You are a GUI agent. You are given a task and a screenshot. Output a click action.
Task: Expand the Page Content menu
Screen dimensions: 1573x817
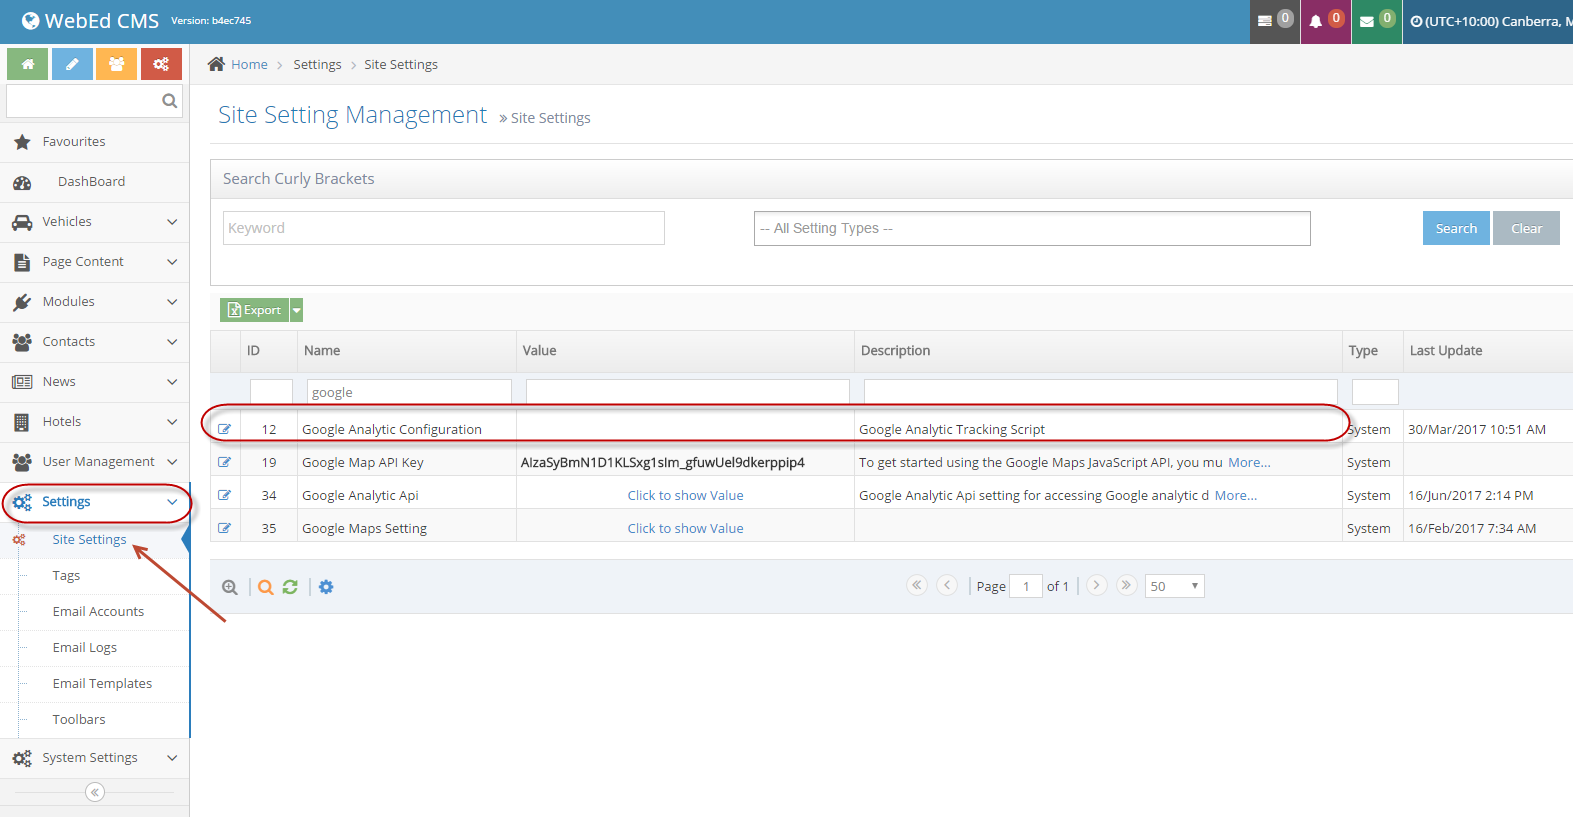95,262
